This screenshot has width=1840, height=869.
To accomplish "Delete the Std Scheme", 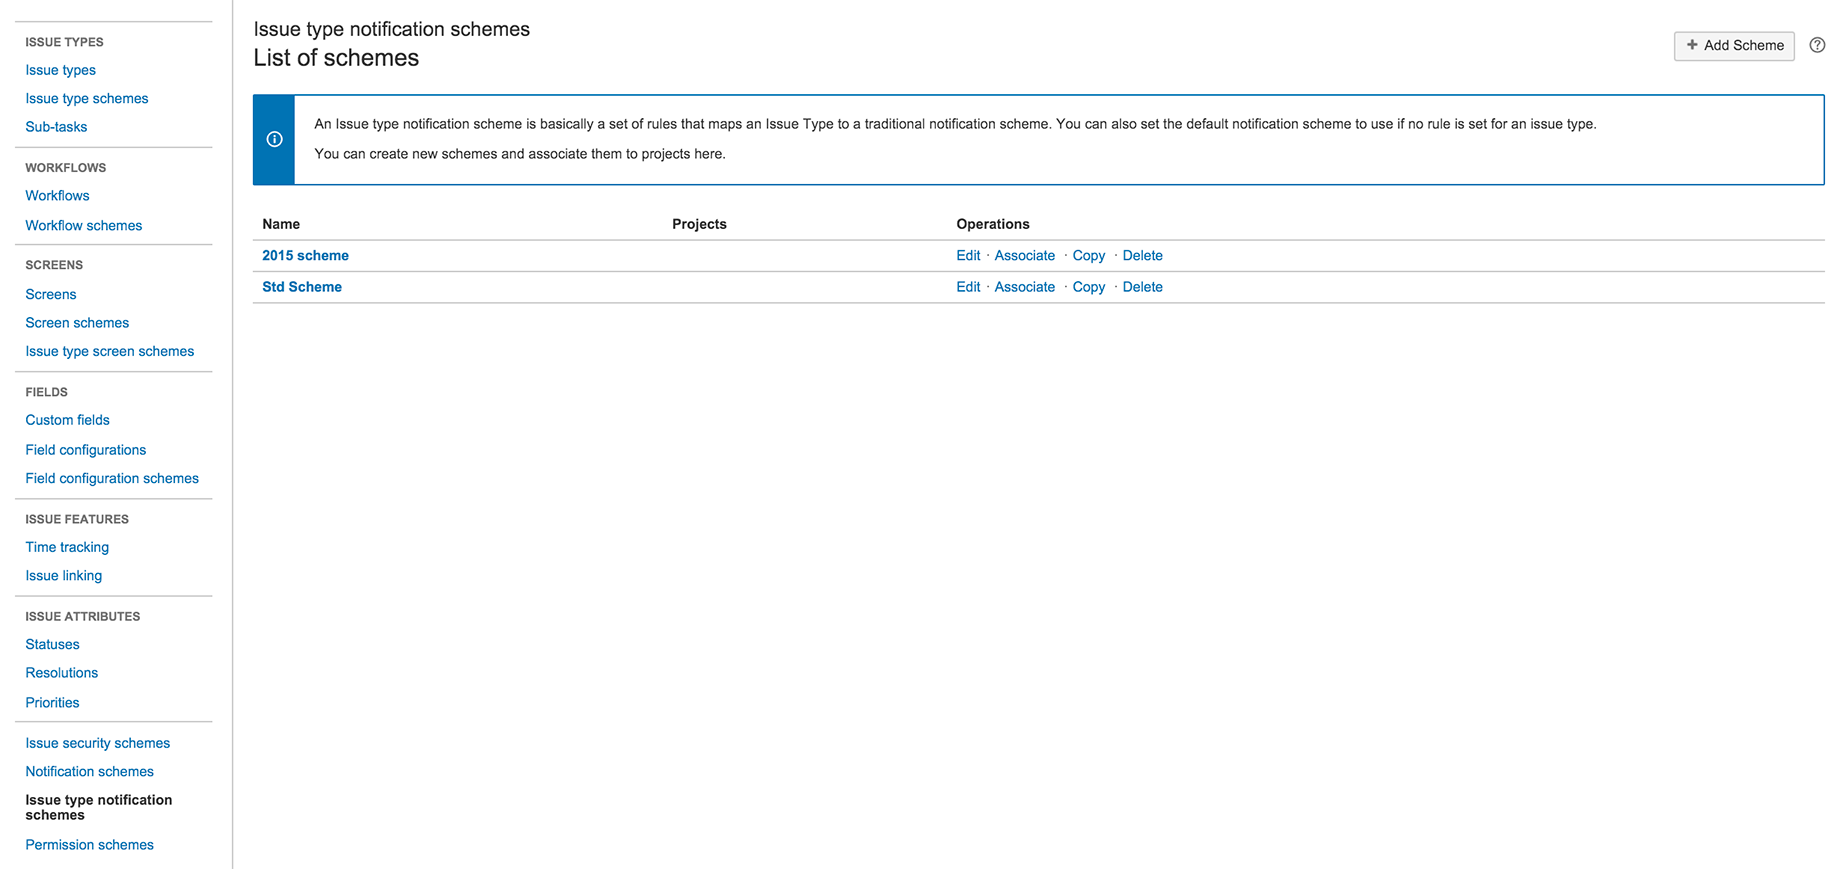I will click(1142, 287).
